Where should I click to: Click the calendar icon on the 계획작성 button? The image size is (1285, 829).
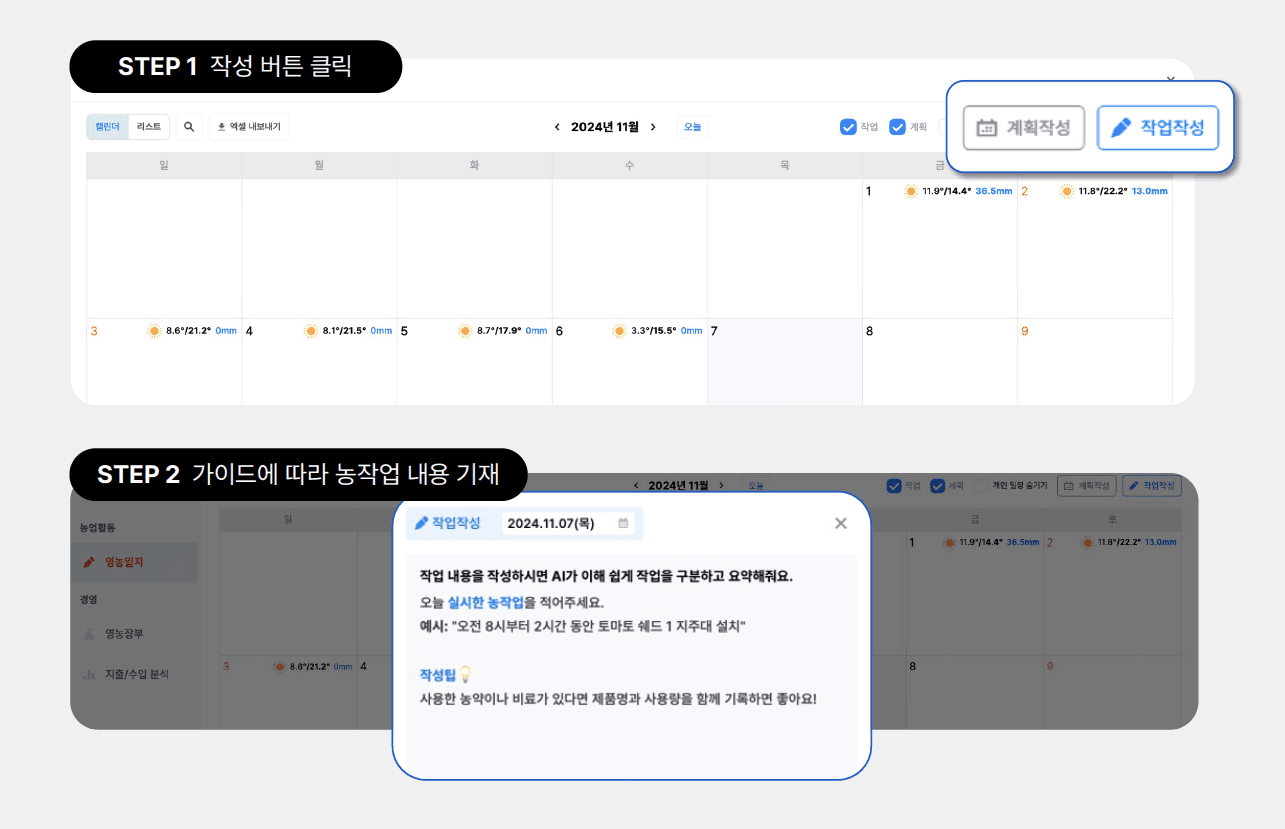tap(989, 127)
